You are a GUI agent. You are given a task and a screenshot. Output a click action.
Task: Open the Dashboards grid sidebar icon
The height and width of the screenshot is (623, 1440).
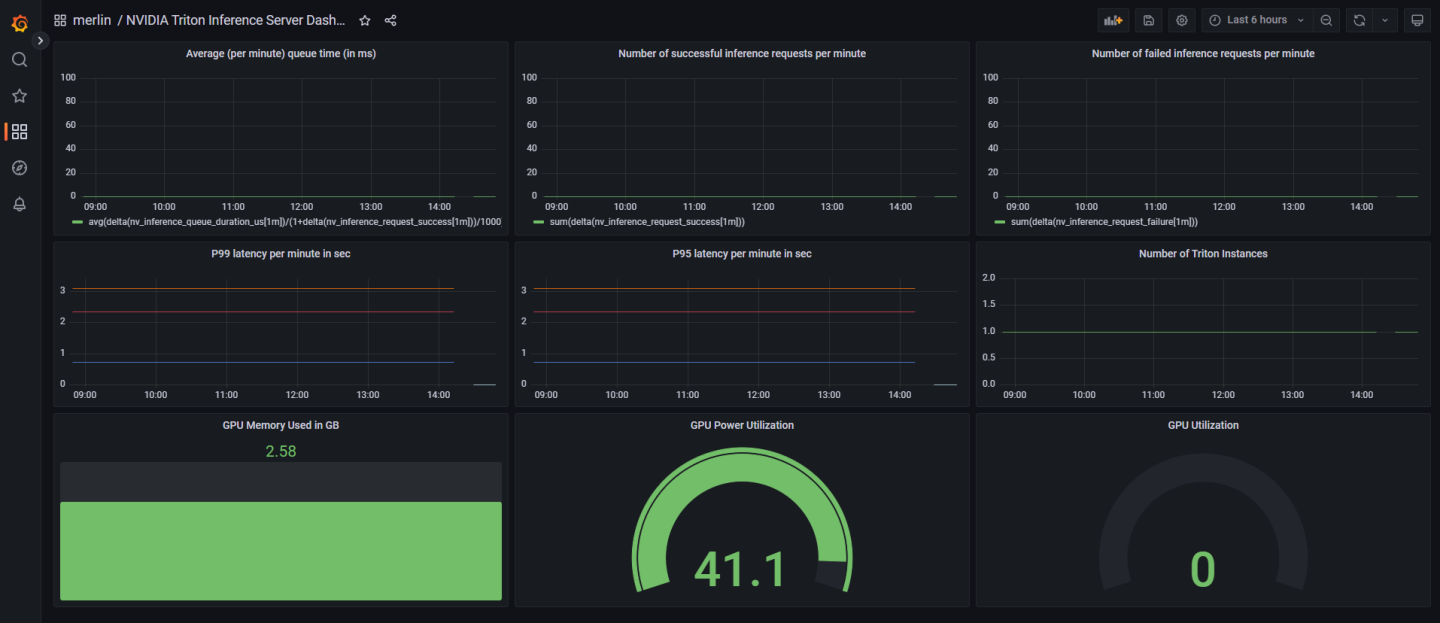(x=19, y=132)
